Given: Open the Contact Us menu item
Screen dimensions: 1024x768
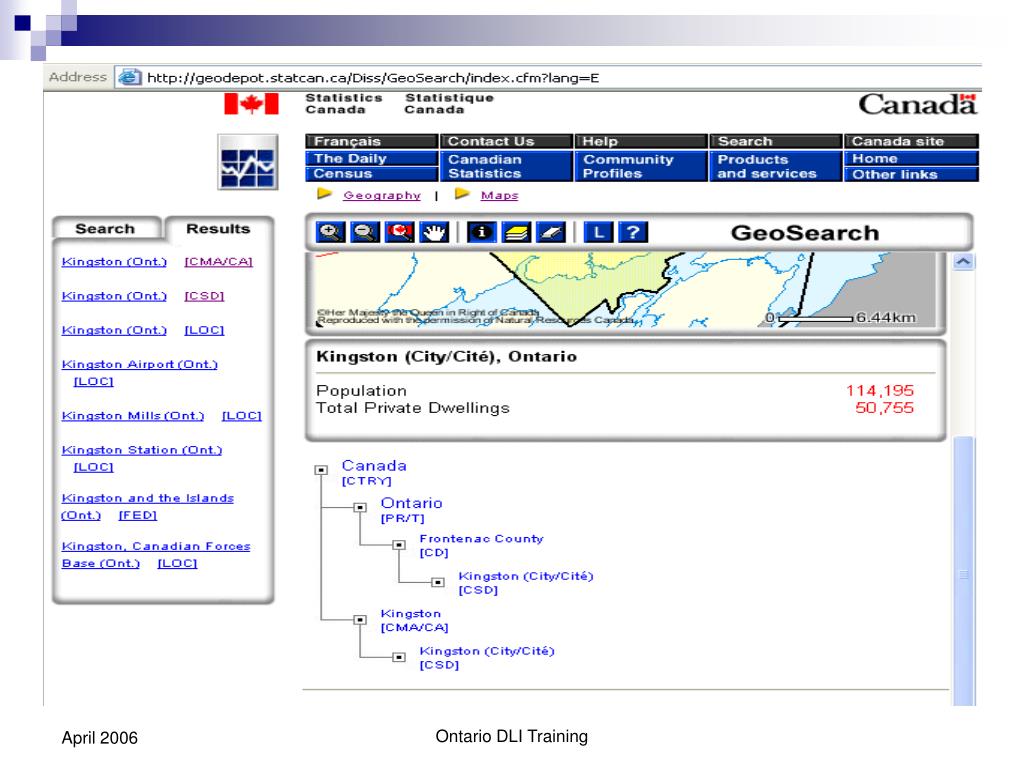Looking at the screenshot, I should tap(506, 141).
